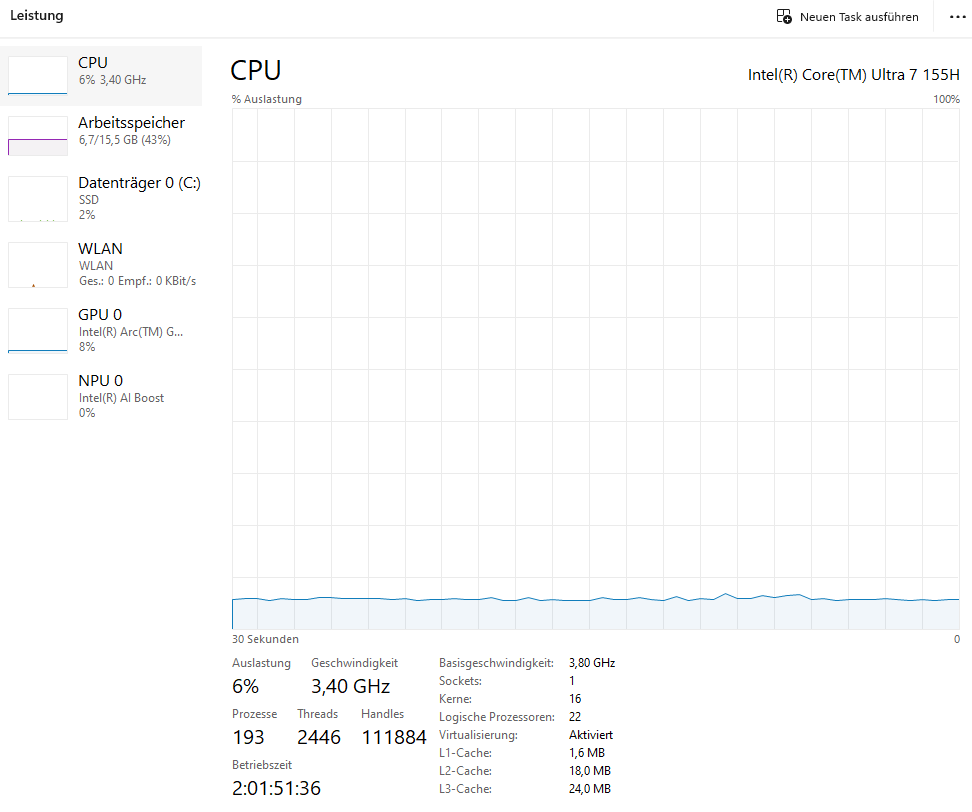The width and height of the screenshot is (972, 812).
Task: Click the Betriebszeit value 2:01:51:36
Action: (276, 788)
